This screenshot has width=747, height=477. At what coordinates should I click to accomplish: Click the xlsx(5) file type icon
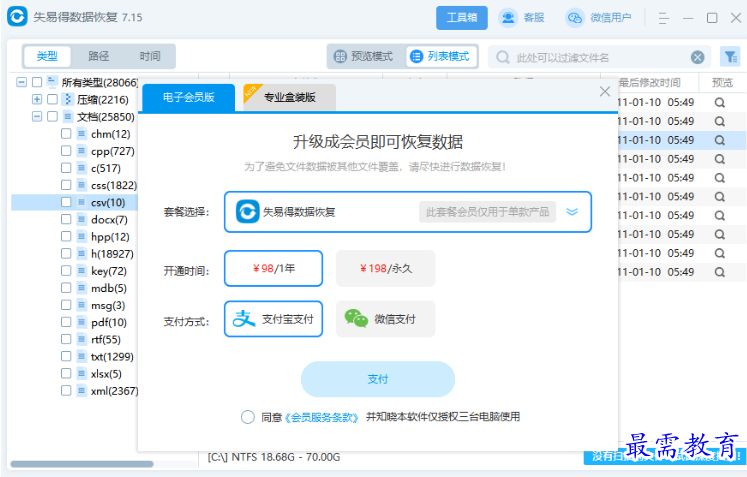click(x=81, y=374)
